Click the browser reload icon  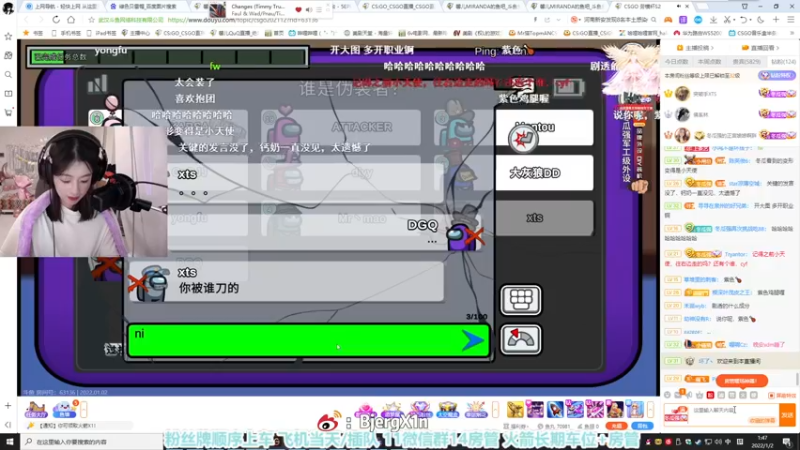point(56,20)
